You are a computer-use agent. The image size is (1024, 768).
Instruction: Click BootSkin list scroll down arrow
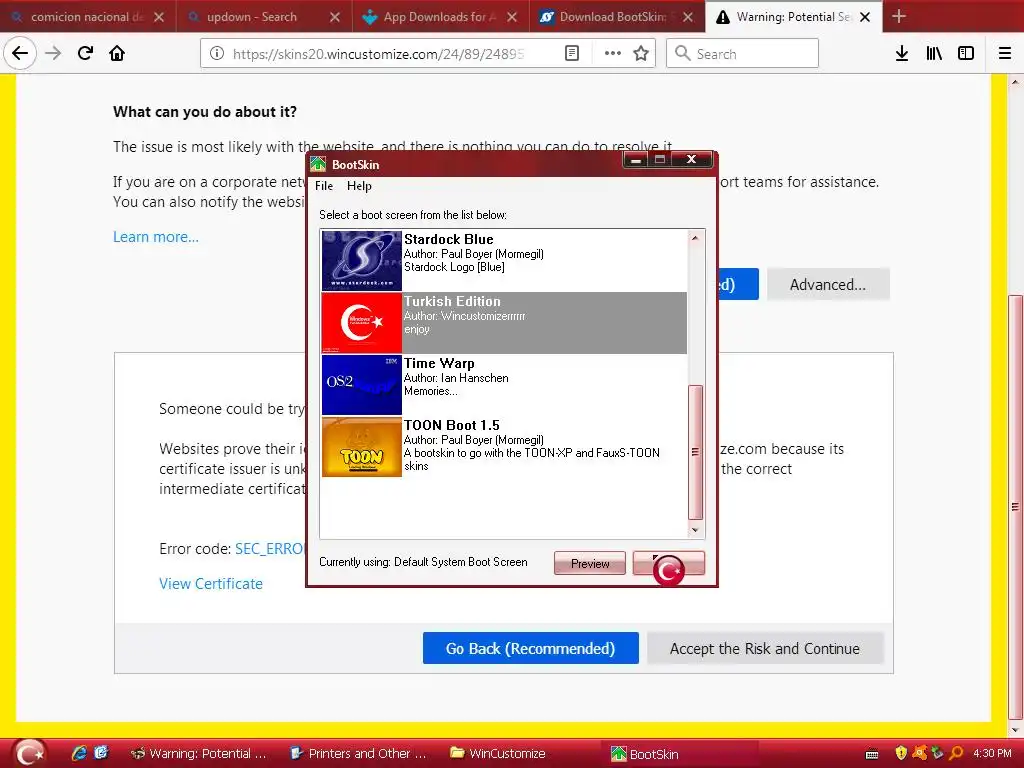[x=696, y=530]
